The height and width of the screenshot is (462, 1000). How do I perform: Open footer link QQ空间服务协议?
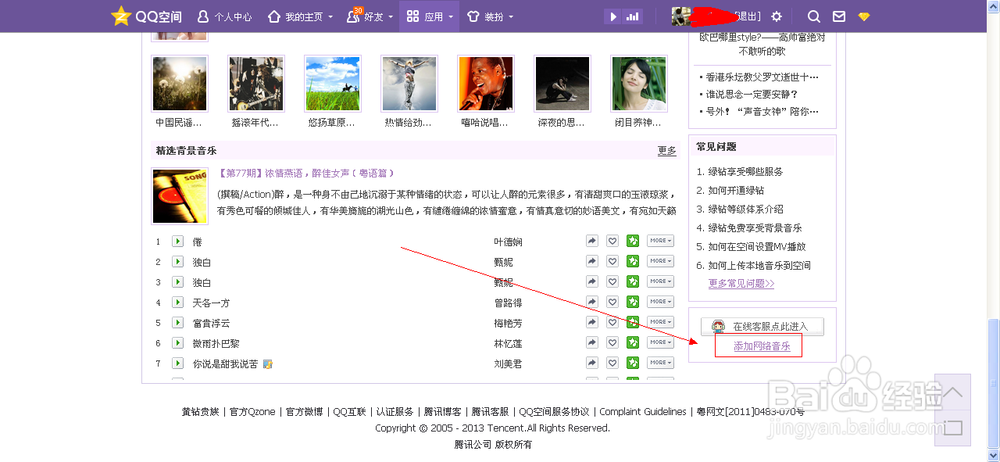[554, 412]
